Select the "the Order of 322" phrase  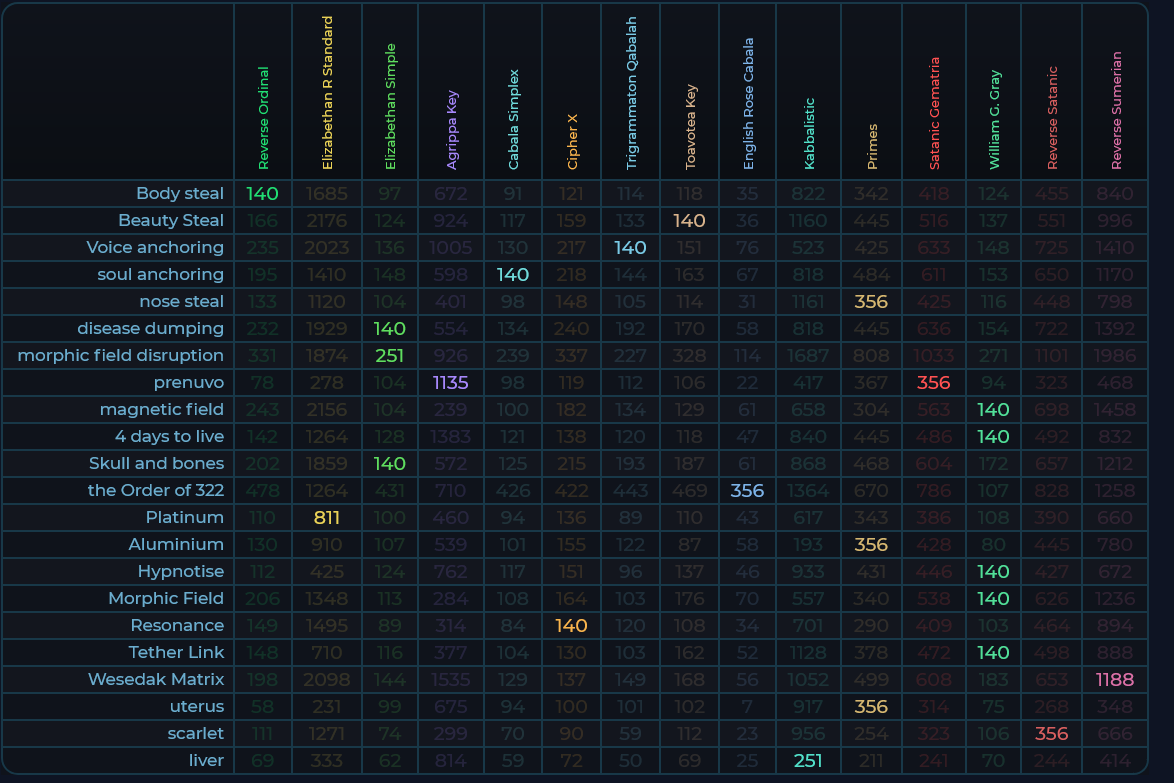pos(156,491)
